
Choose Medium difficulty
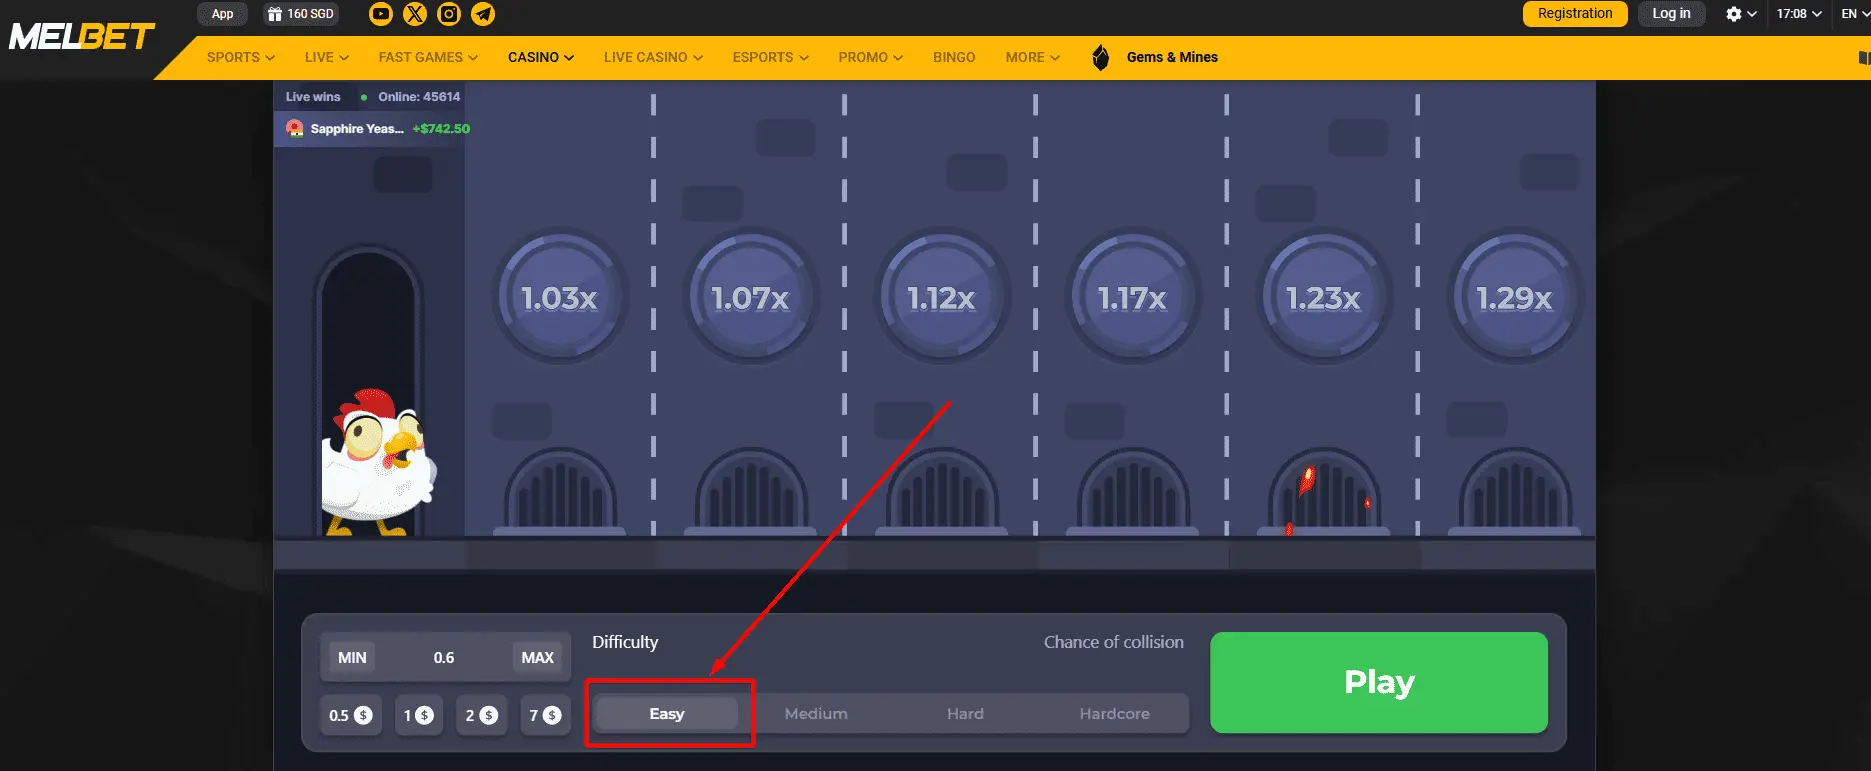[x=816, y=714]
